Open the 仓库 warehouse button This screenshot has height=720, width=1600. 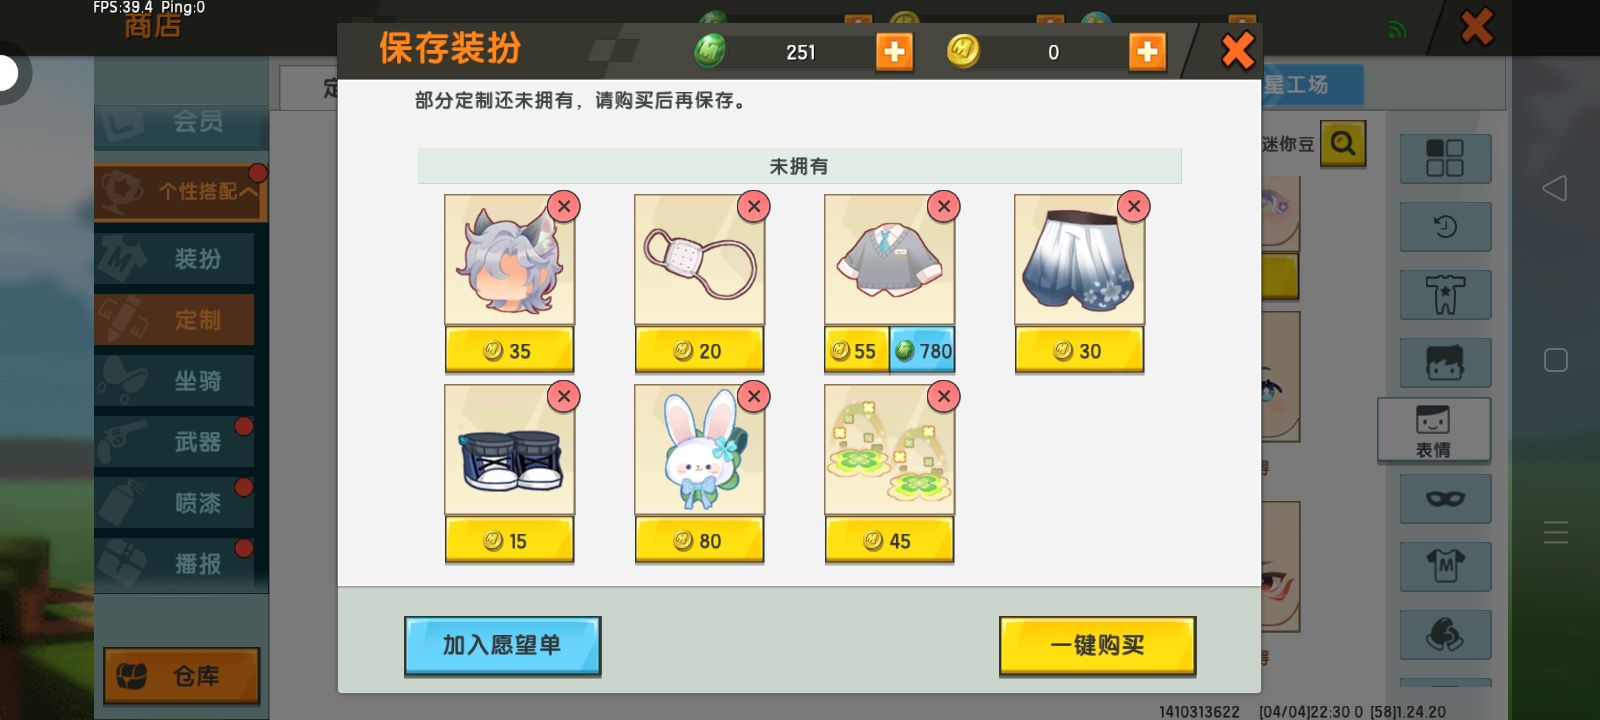[181, 676]
